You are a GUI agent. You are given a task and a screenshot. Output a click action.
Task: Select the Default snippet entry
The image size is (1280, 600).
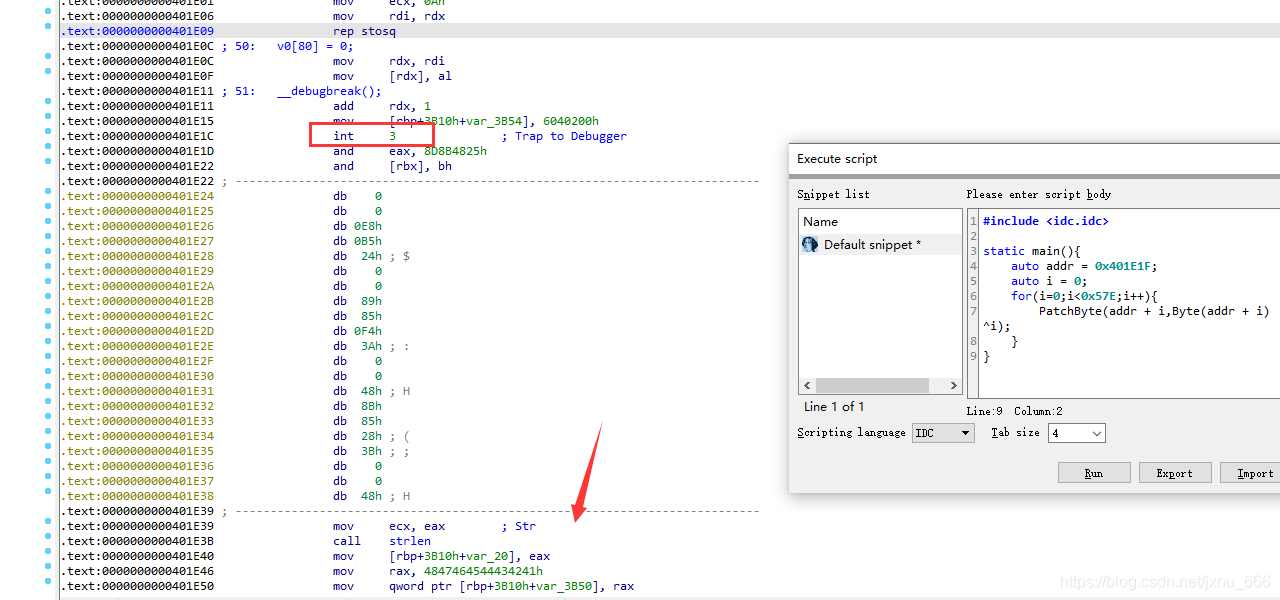click(x=880, y=245)
